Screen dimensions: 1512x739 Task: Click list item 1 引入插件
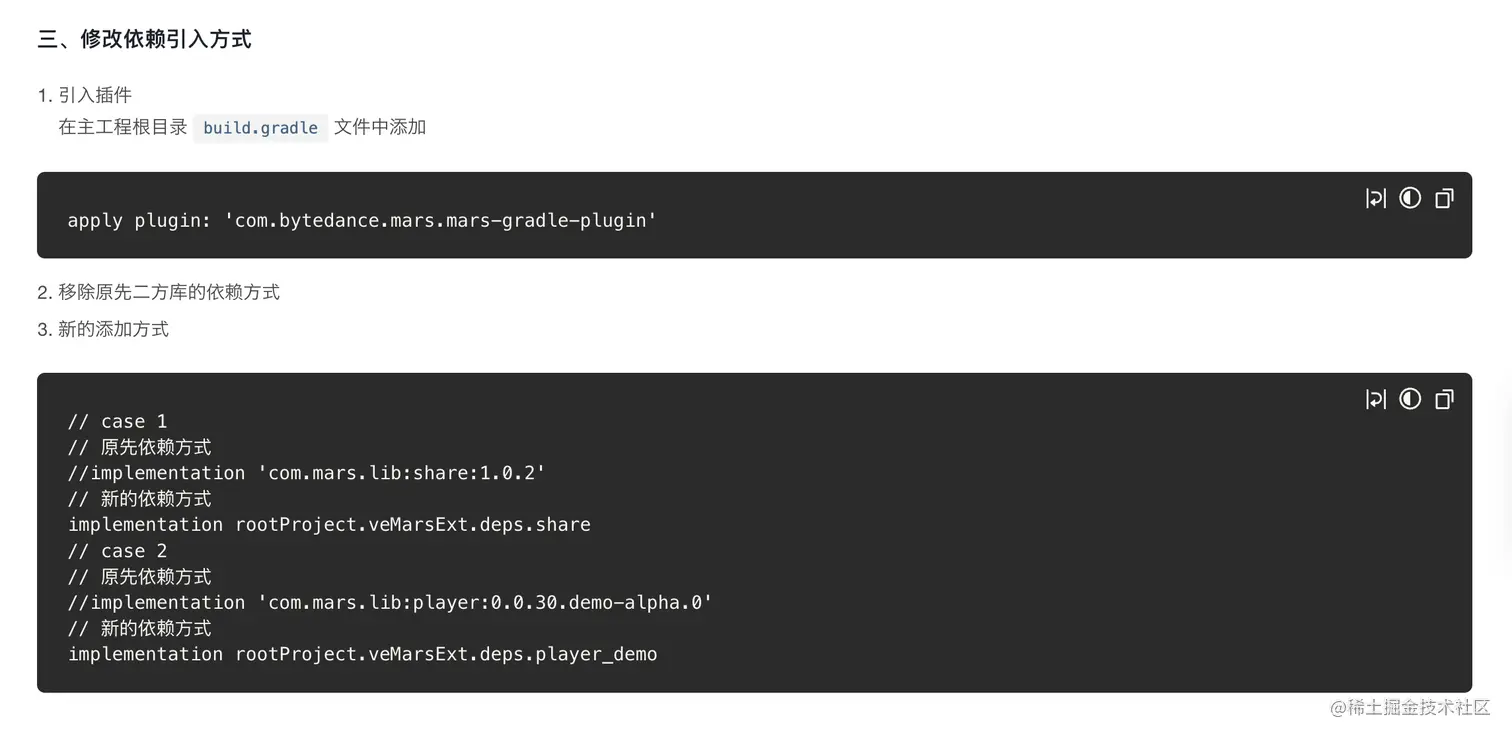click(x=94, y=95)
